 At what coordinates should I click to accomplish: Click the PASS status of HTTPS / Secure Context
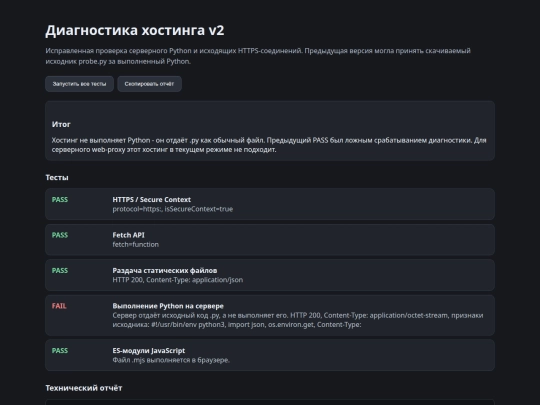click(60, 200)
